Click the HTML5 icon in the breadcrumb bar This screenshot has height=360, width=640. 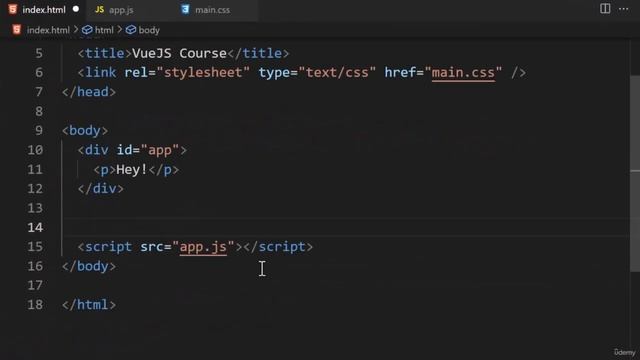pyautogui.click(x=17, y=30)
